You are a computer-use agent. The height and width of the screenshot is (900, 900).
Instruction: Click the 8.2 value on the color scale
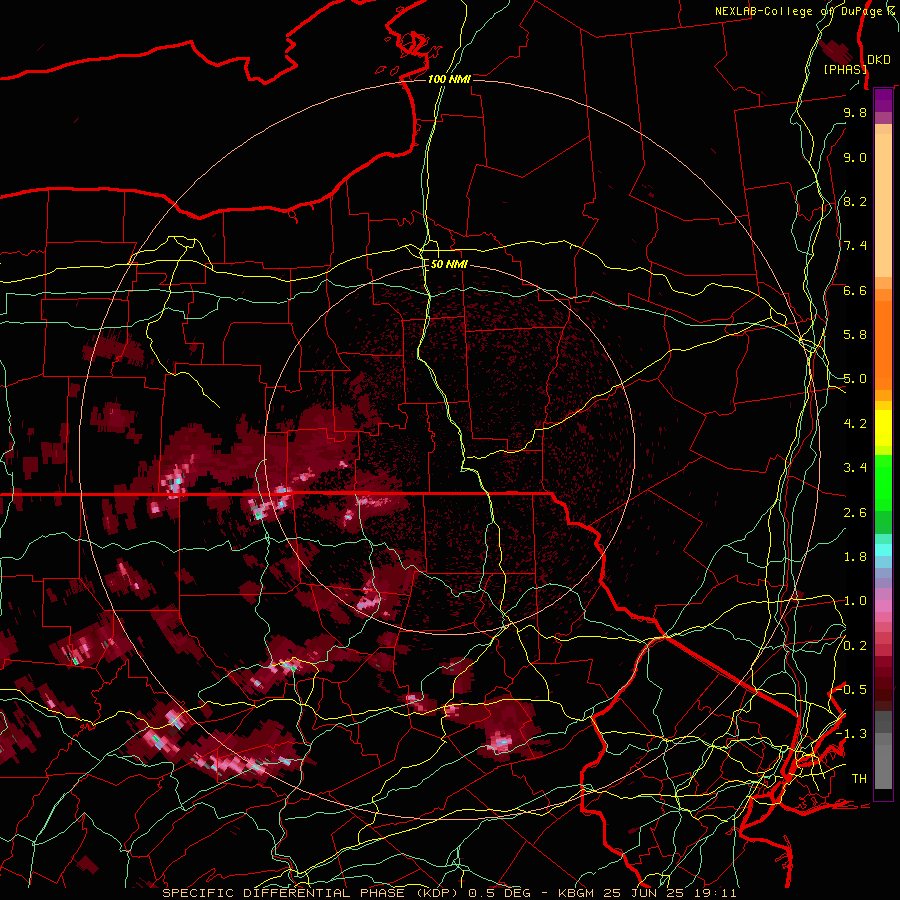coord(855,201)
